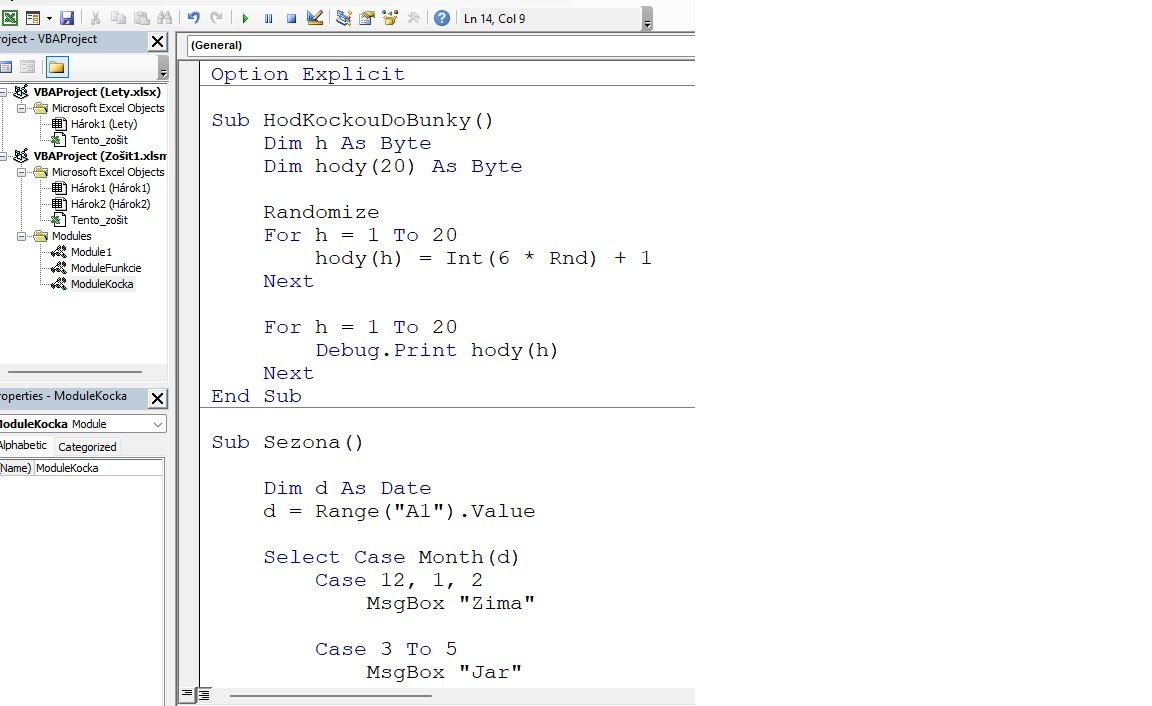Open Project Explorer toolbar icon

pos(344,18)
